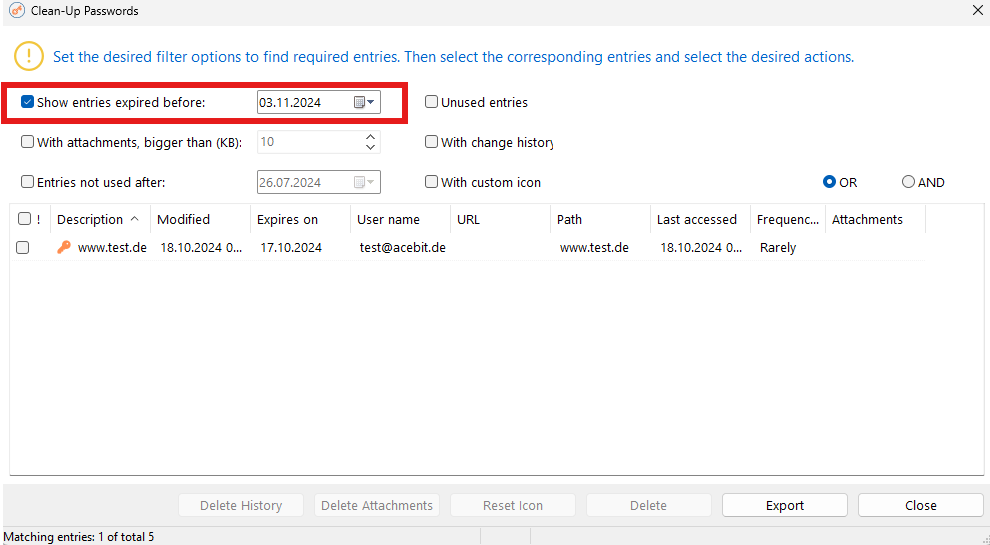Screen dimensions: 990x545
Task: Decrease attachment size with down arrow
Action: pos(371,147)
